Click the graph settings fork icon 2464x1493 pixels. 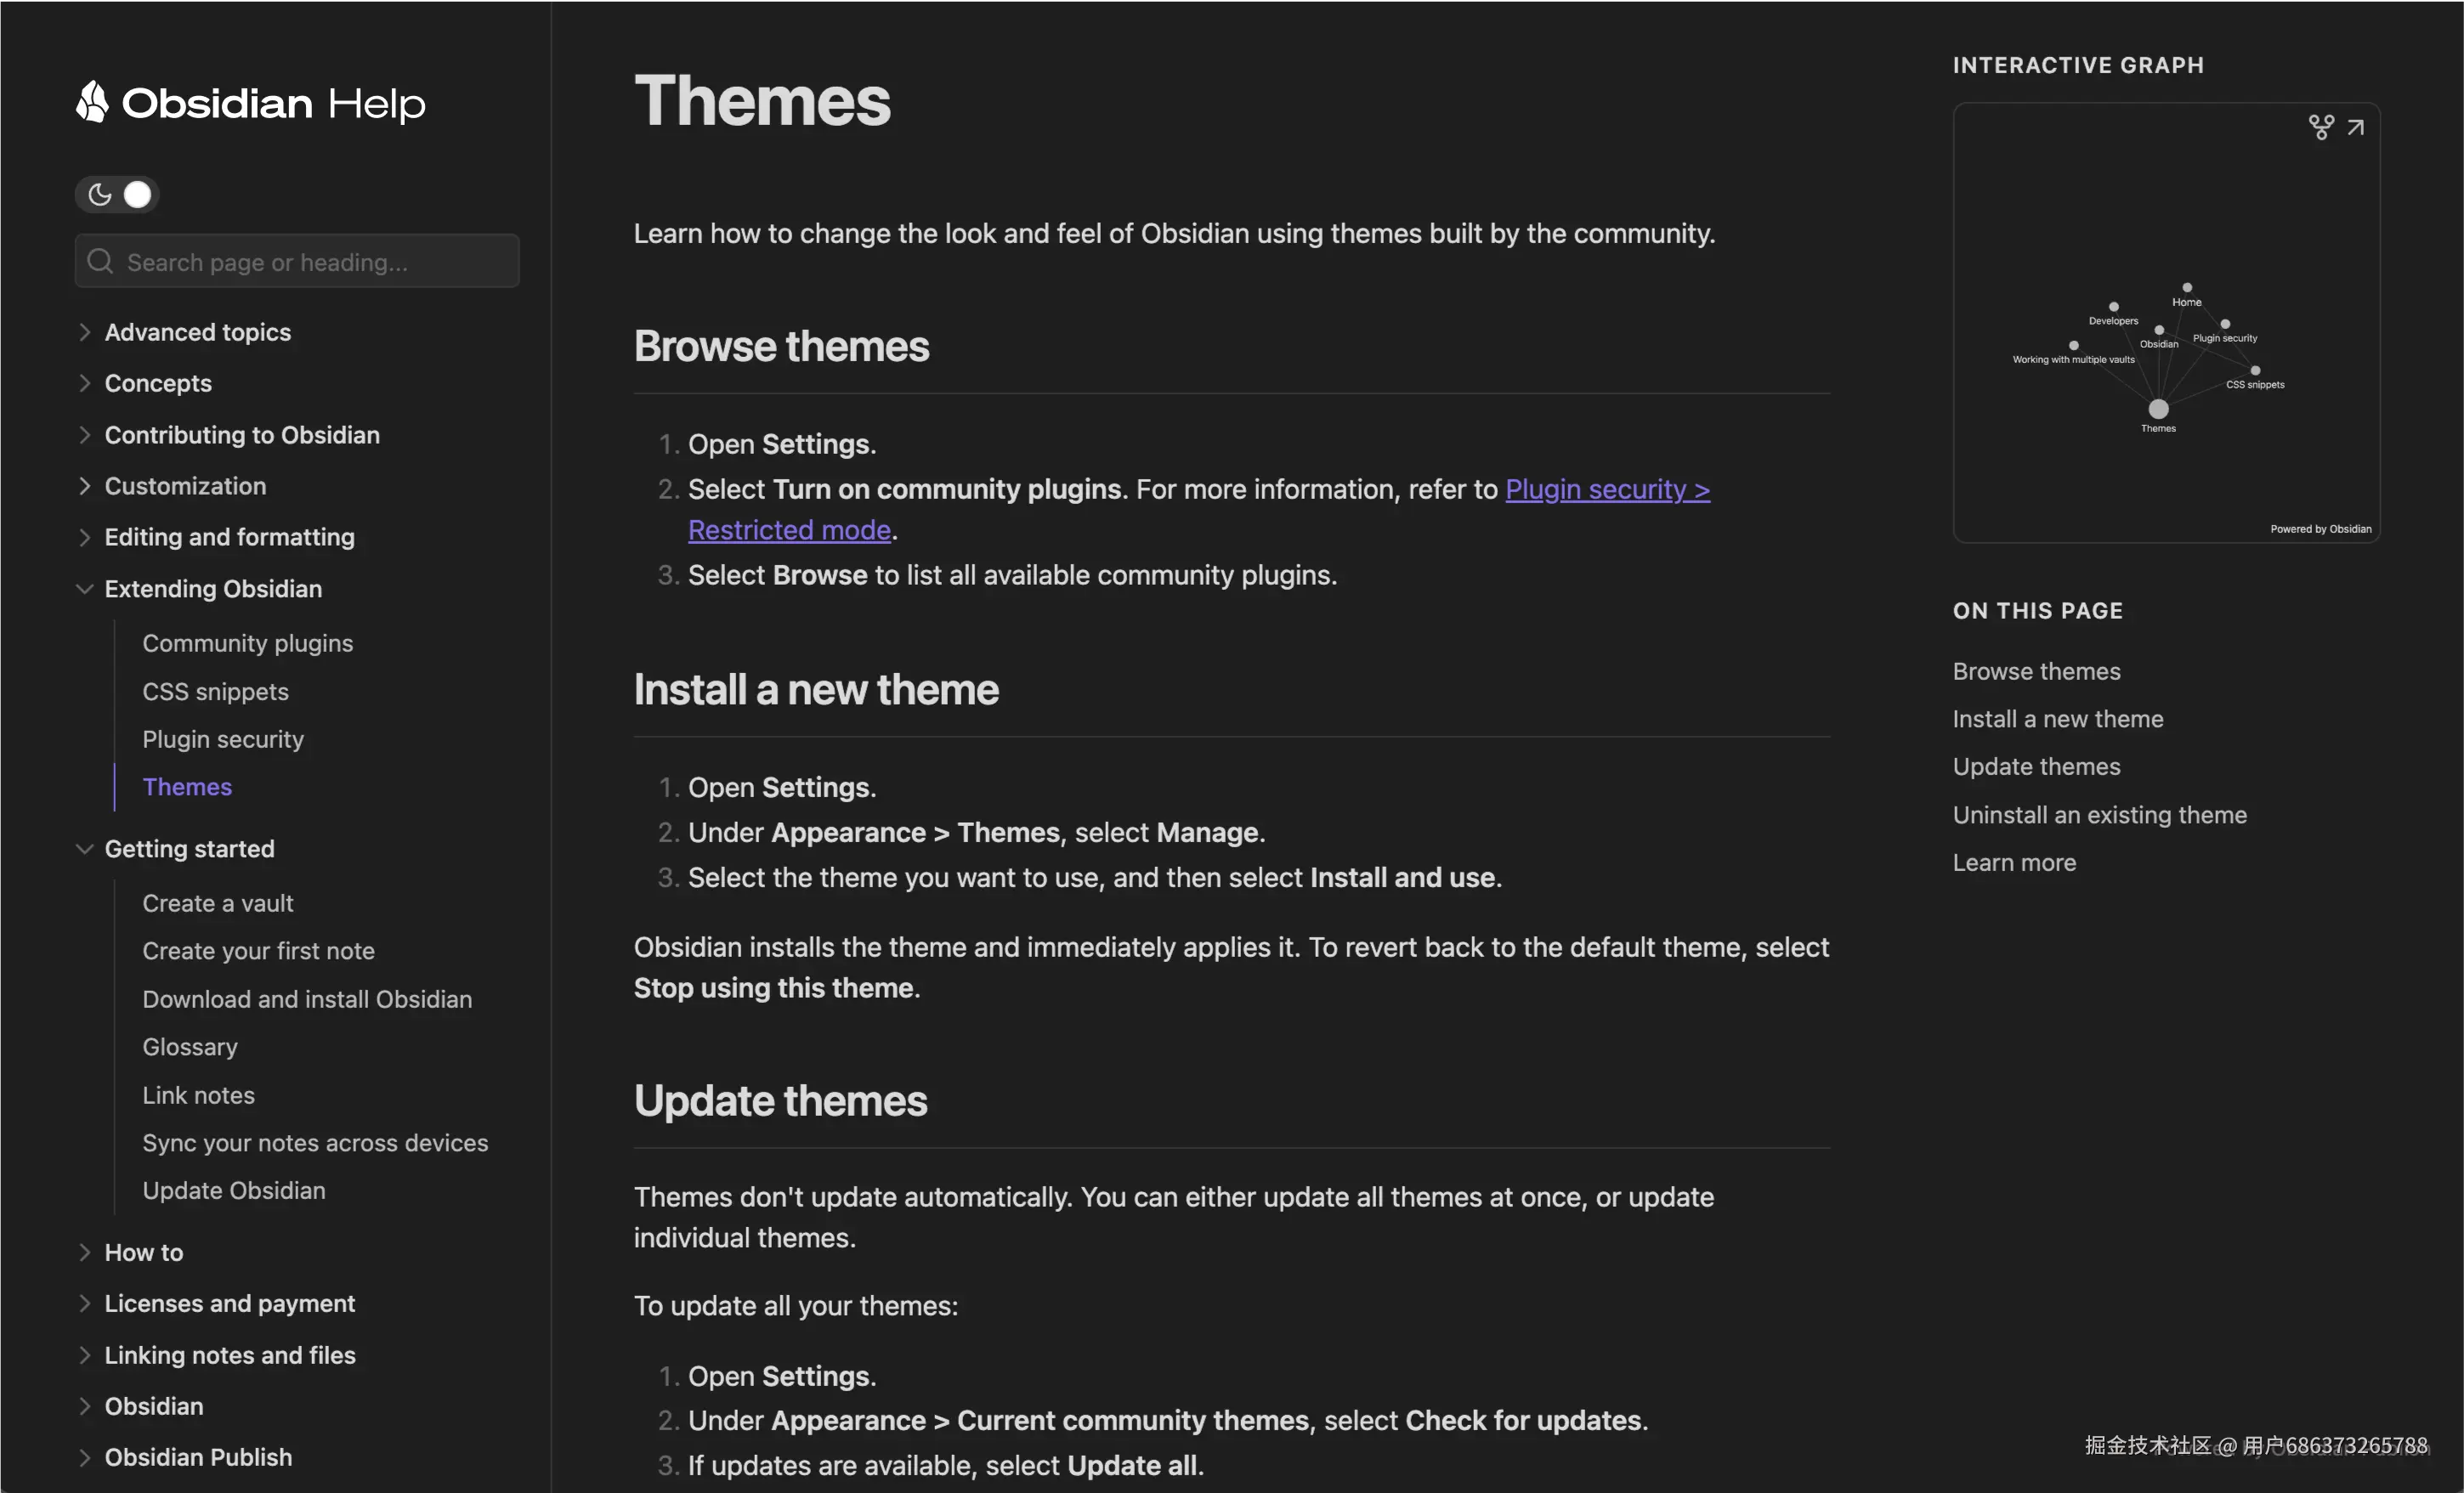coord(2321,127)
